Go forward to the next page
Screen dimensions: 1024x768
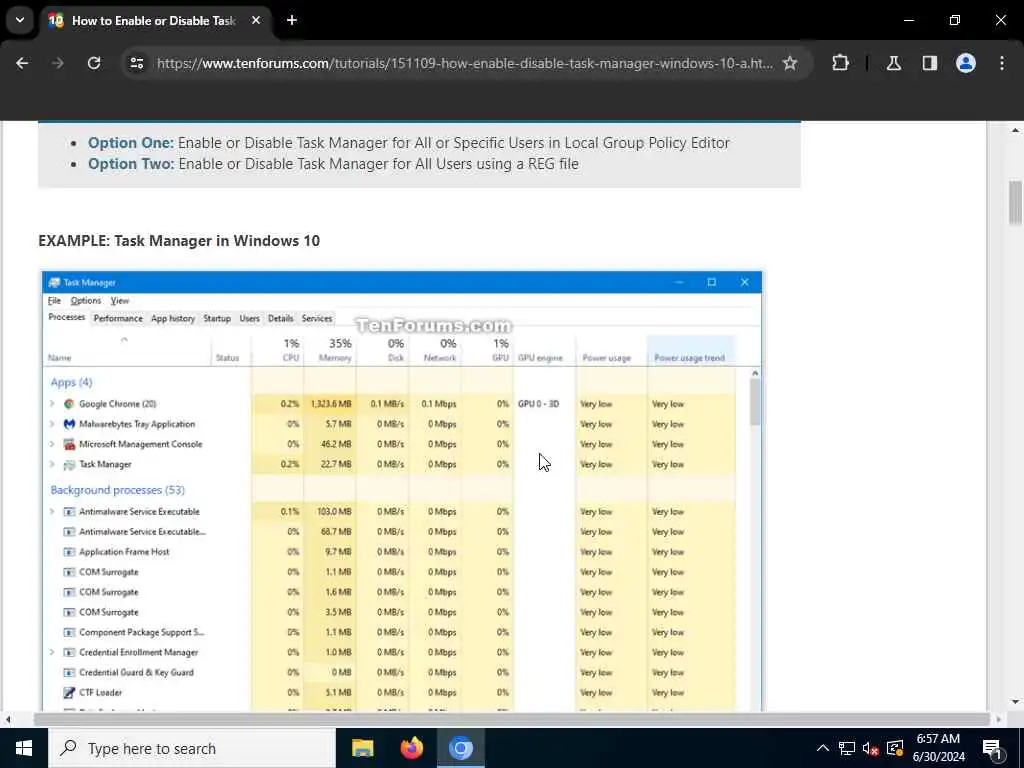[x=58, y=63]
